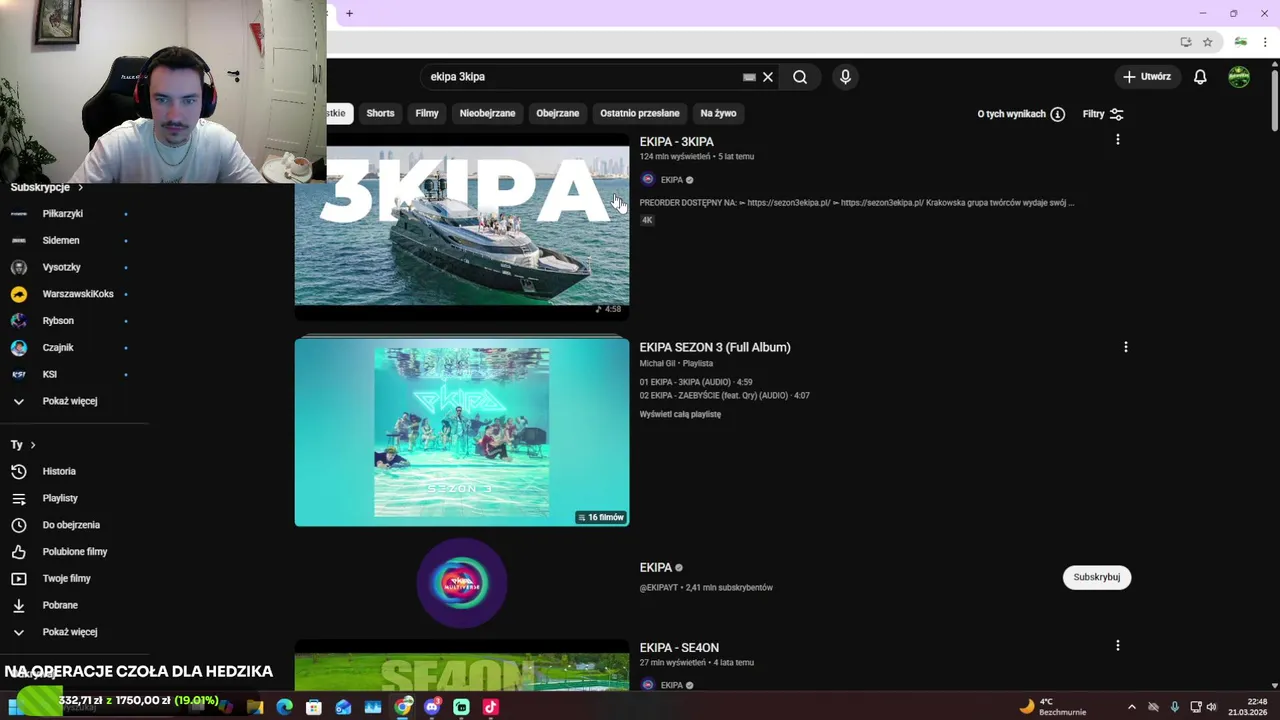This screenshot has height=720, width=1280.
Task: Select the Nieobejrzane filter chip
Action: pyautogui.click(x=487, y=113)
